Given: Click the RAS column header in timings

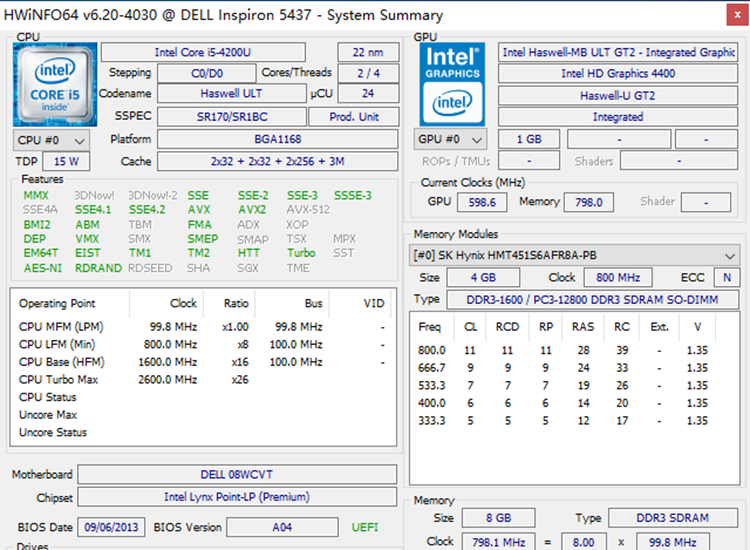Looking at the screenshot, I should (x=583, y=327).
